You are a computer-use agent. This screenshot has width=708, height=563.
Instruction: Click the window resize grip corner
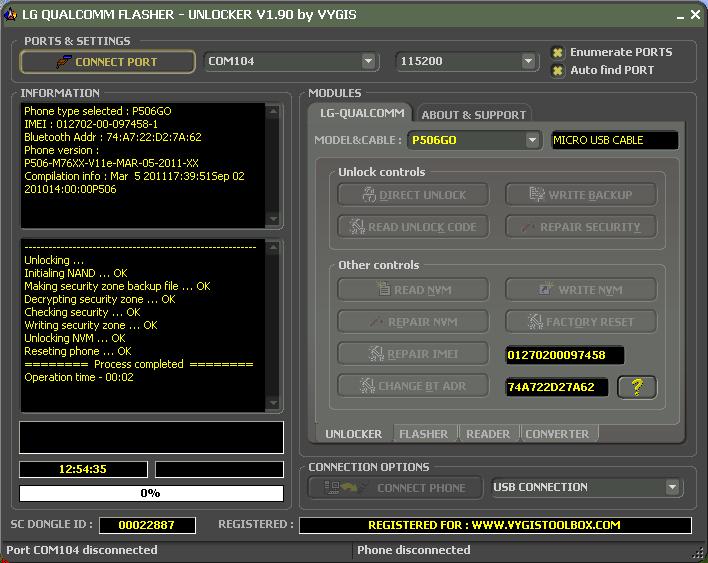[700, 555]
